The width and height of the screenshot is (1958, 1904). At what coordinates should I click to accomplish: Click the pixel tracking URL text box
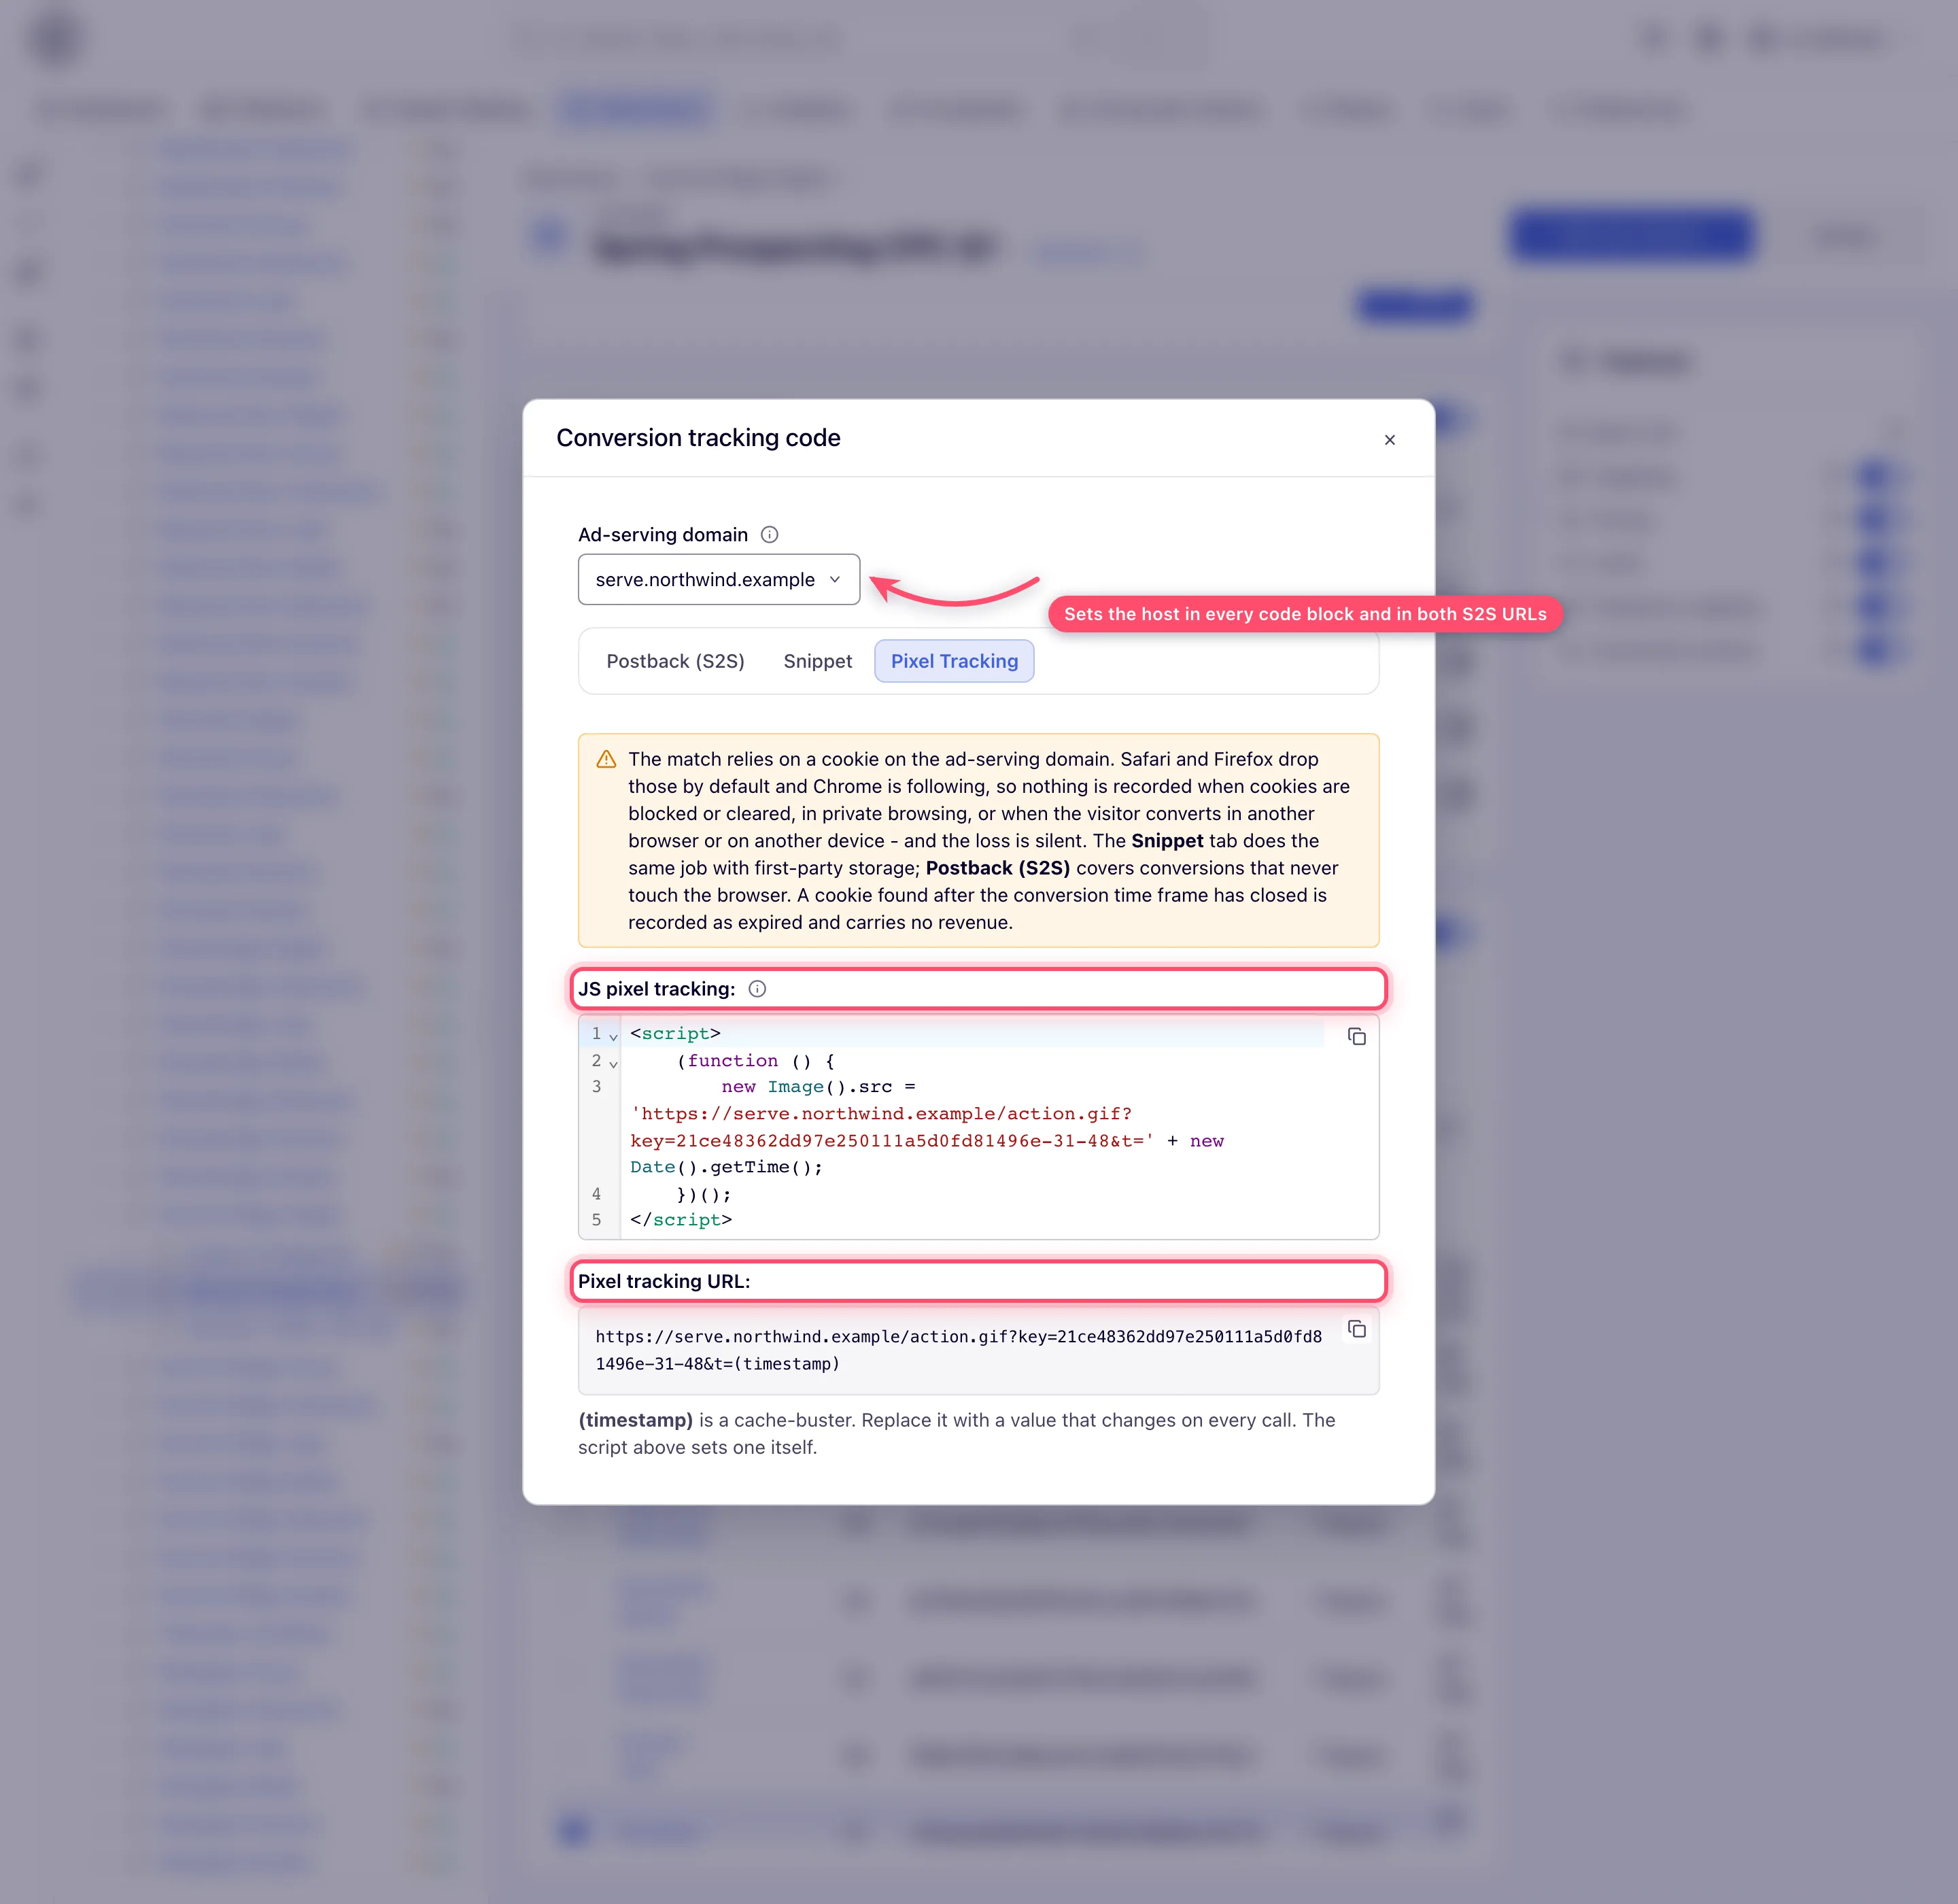coord(978,1351)
